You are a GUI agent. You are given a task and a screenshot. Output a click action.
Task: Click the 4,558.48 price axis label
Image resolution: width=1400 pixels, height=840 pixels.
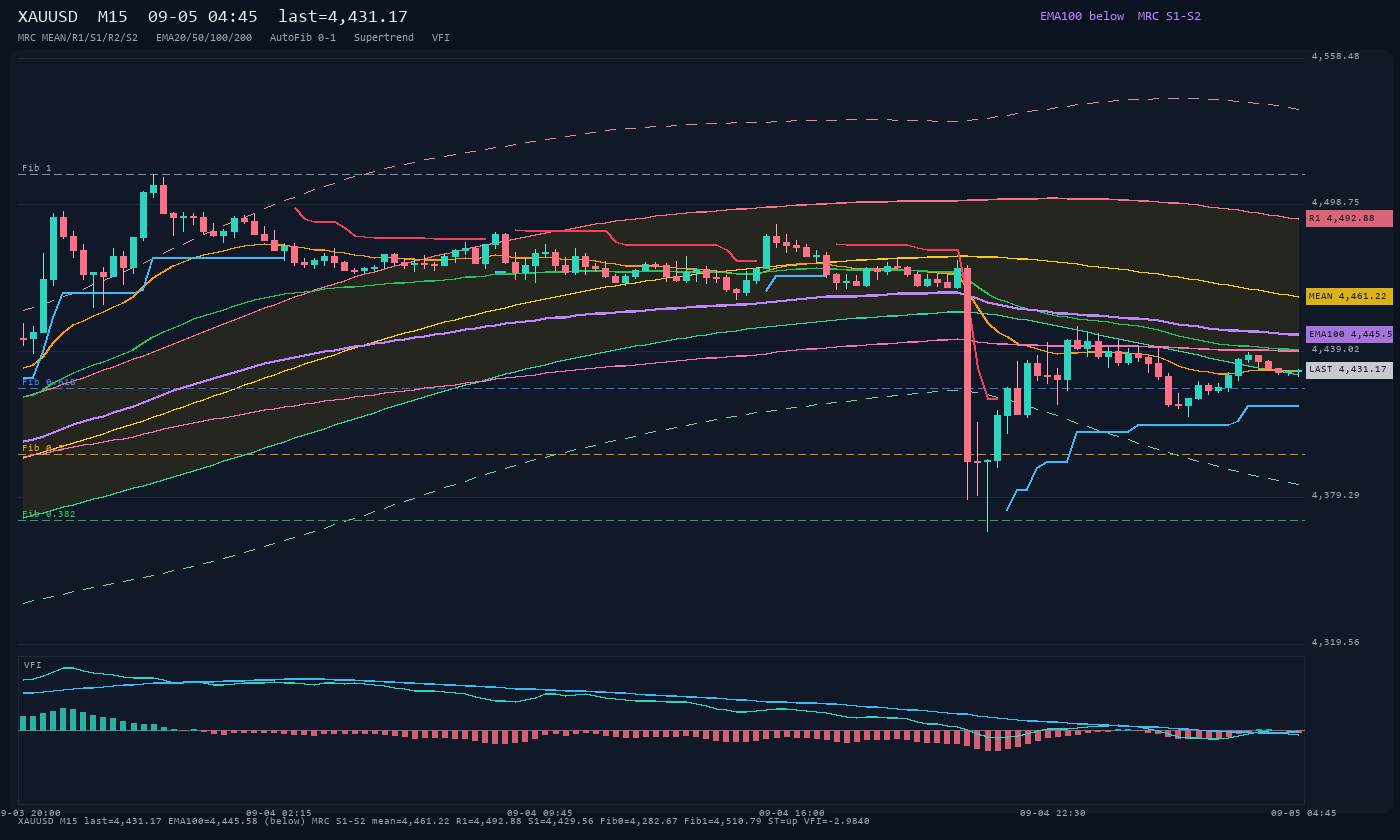[1335, 56]
